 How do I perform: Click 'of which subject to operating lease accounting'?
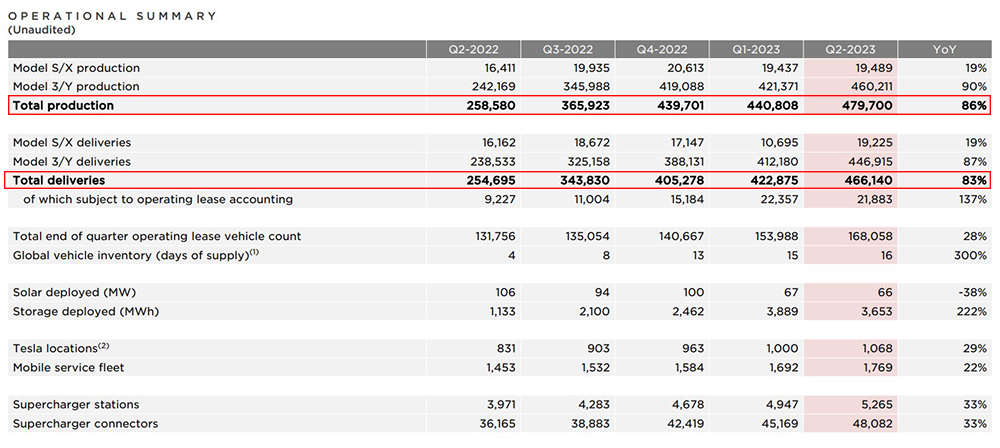[x=158, y=199]
